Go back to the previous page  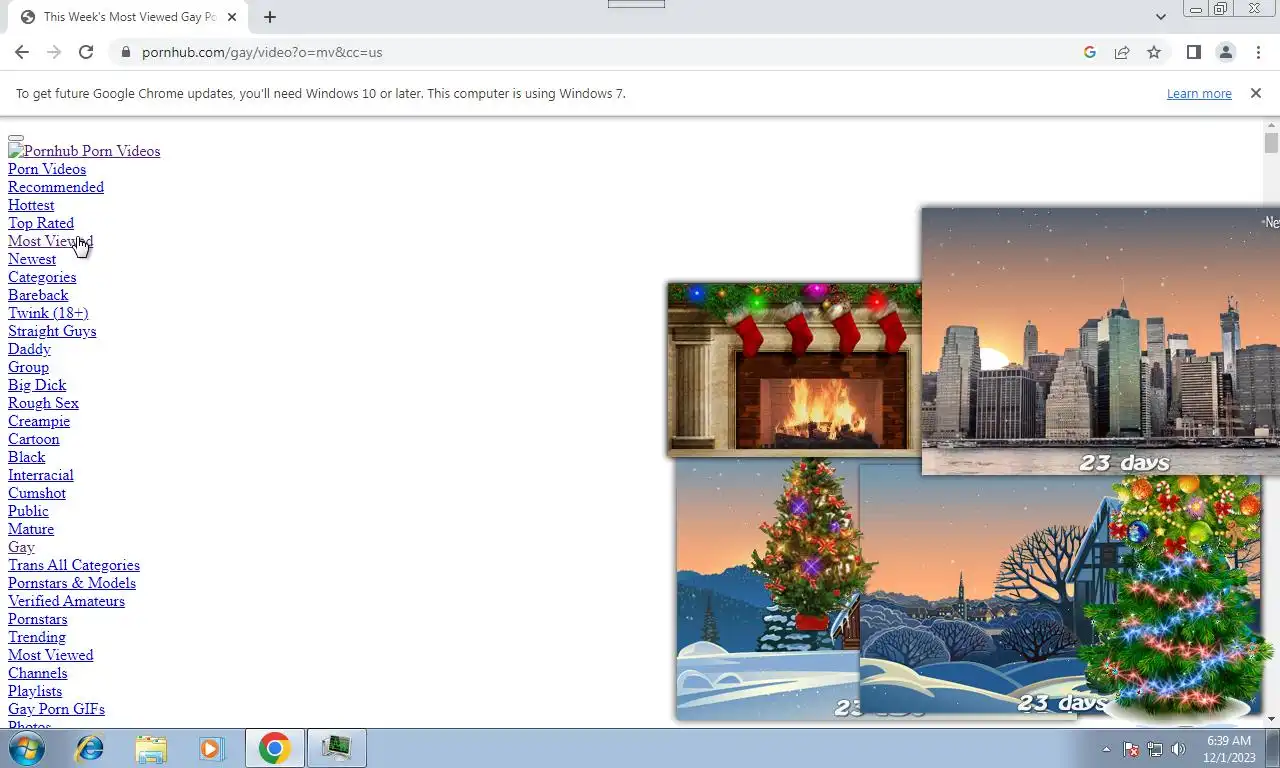(22, 52)
